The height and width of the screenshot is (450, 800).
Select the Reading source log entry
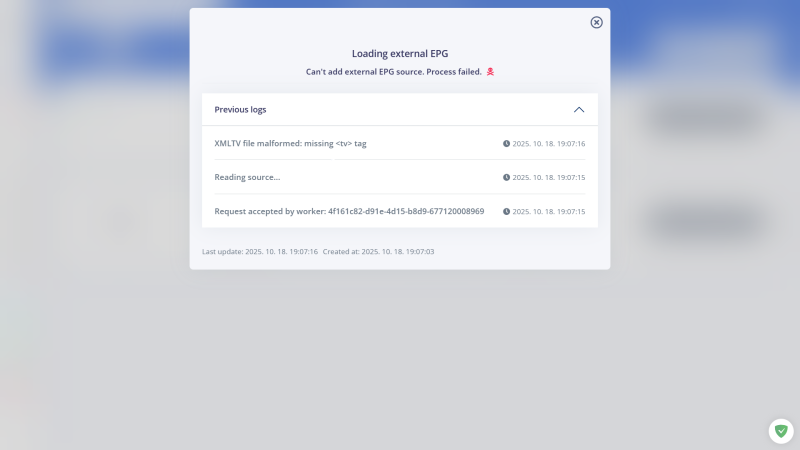[247, 178]
